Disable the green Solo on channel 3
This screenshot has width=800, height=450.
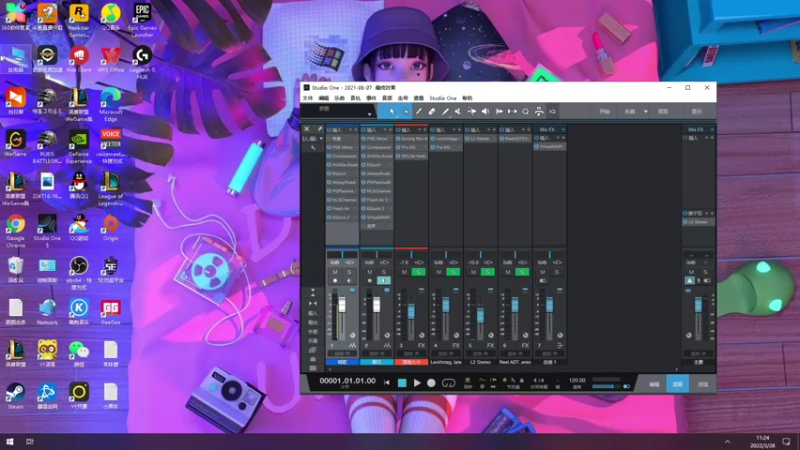[x=418, y=272]
